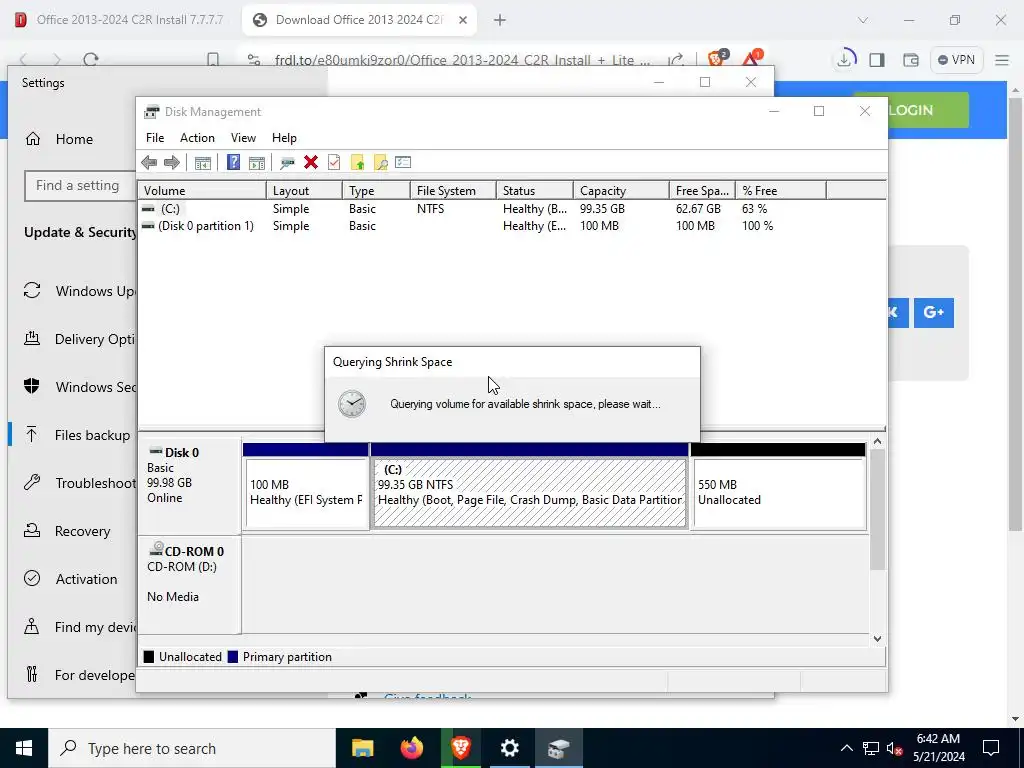Viewport: 1024px width, 768px height.
Task: Sort by Volume column header
Action: [202, 191]
